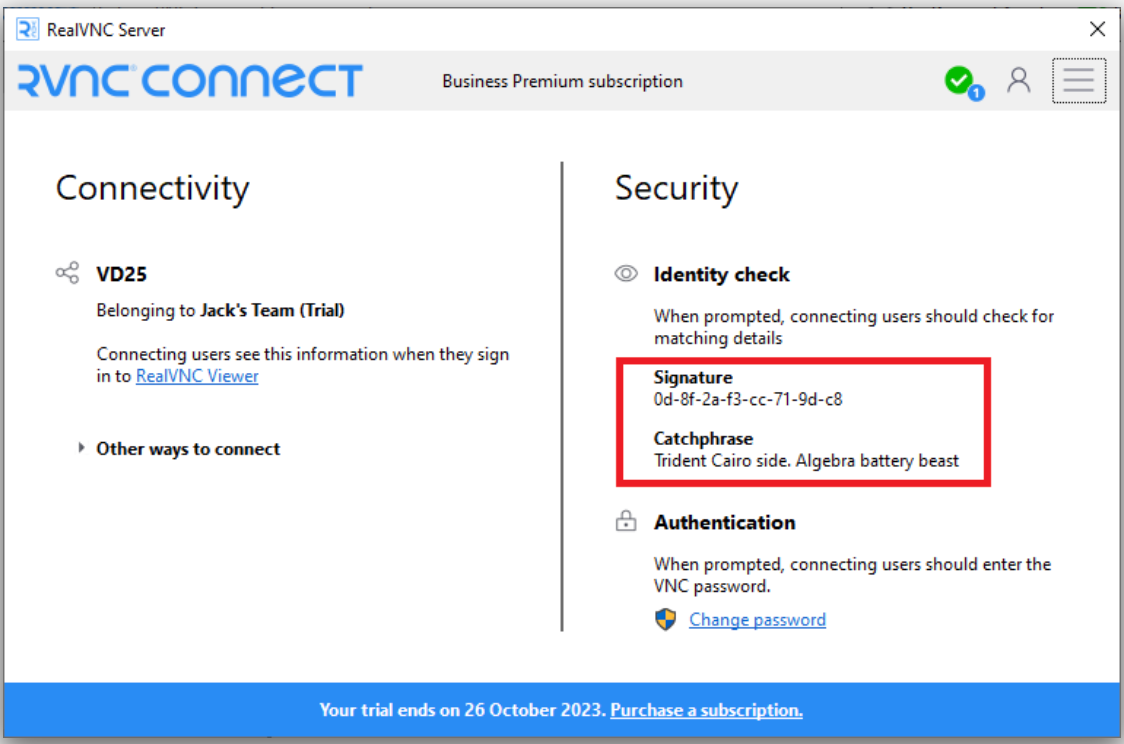Follow the Purchase a subscription link
This screenshot has height=744, width=1124.
pos(706,710)
